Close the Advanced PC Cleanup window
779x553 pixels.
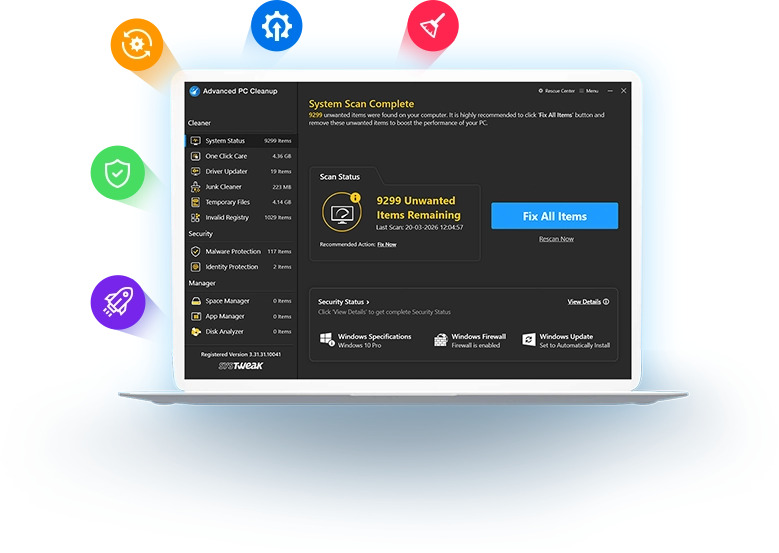[623, 91]
